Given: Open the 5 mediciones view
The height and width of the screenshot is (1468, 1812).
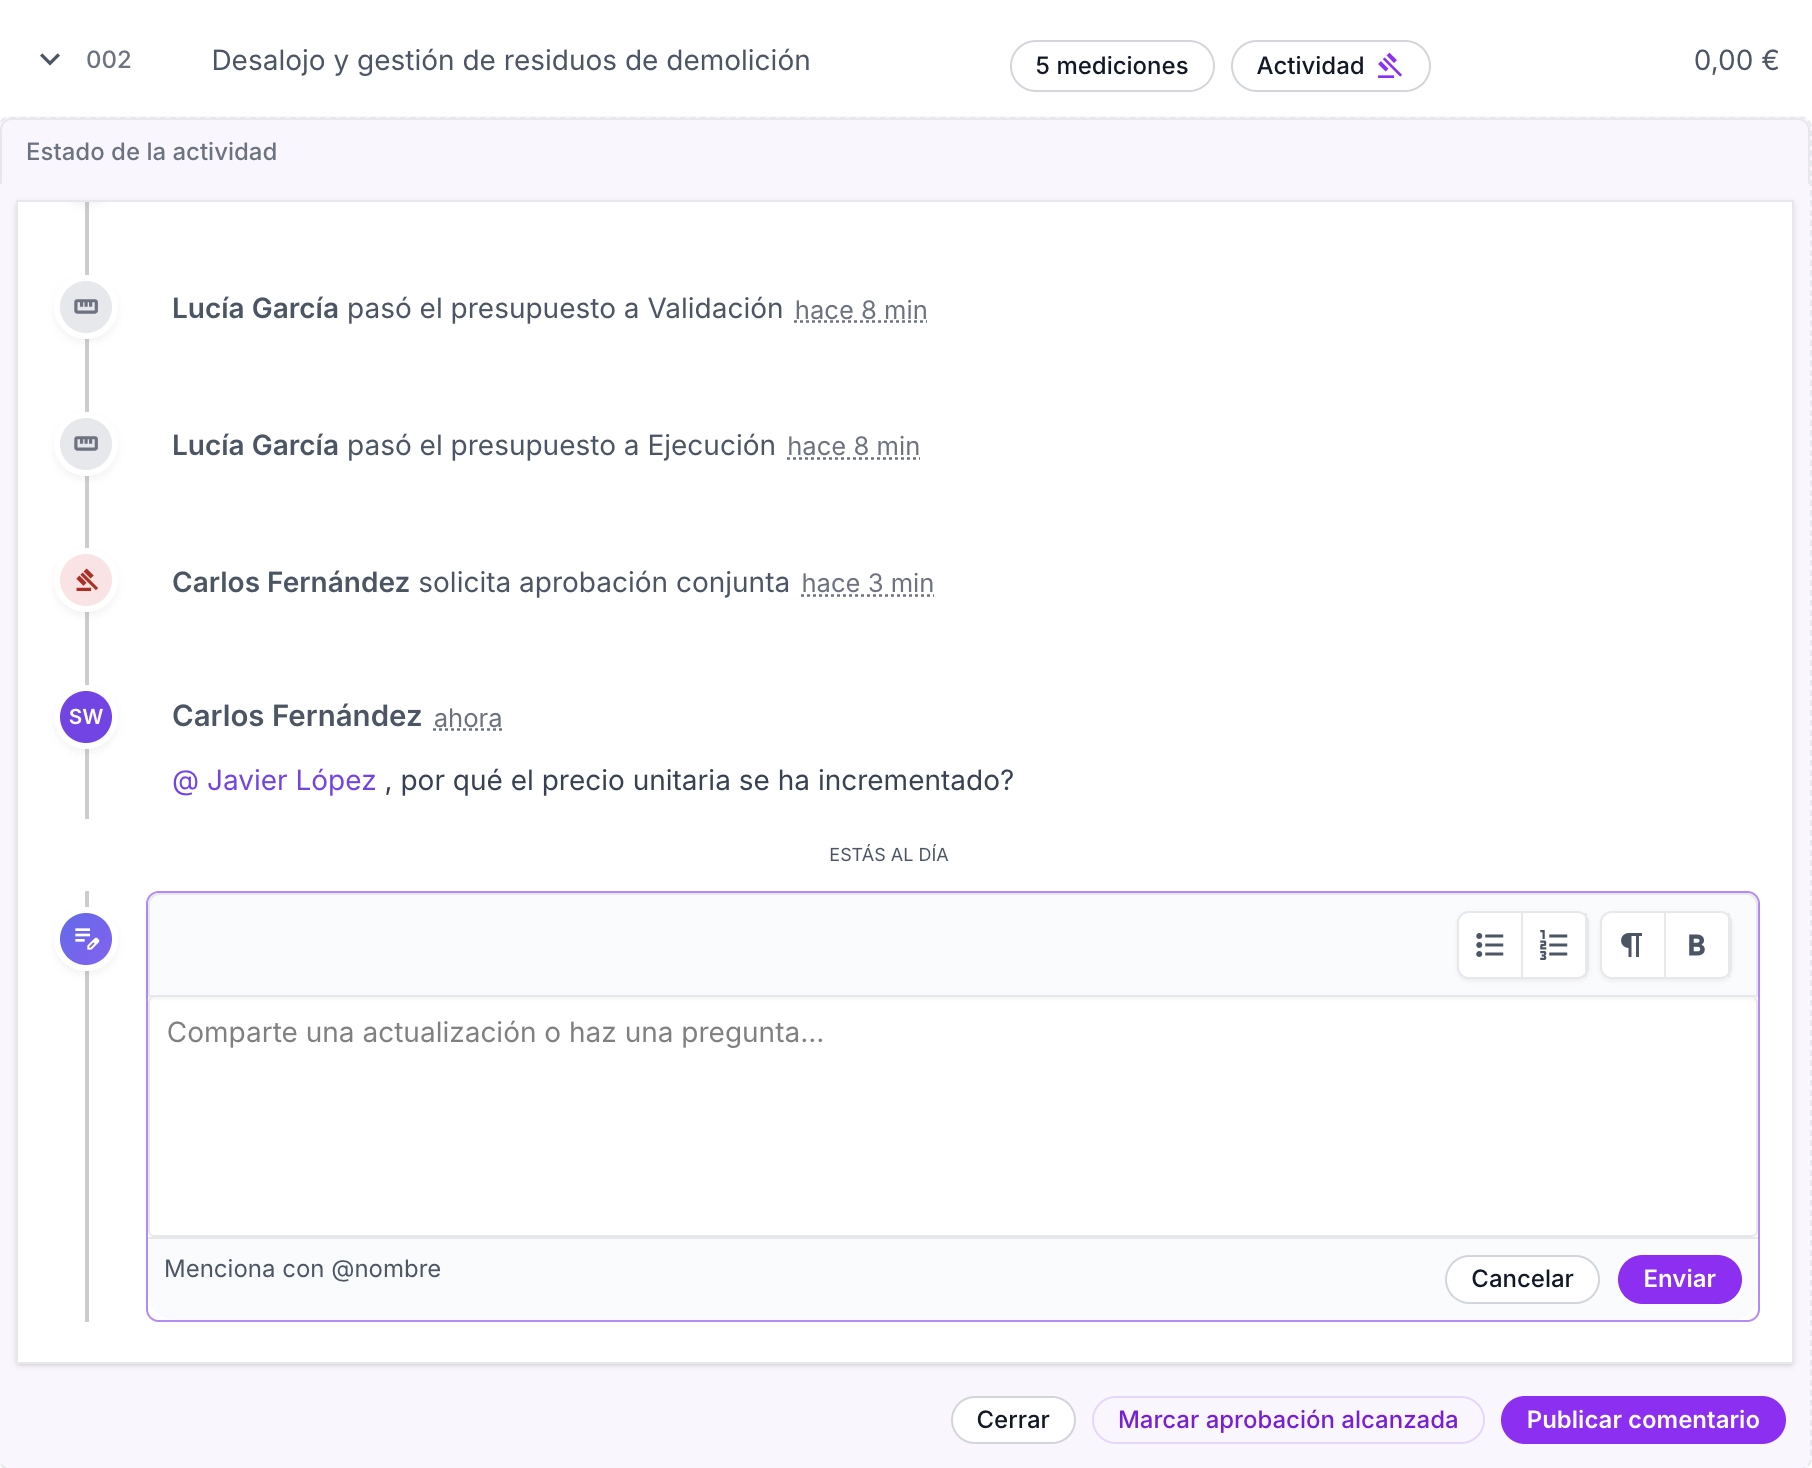Looking at the screenshot, I should point(1111,66).
